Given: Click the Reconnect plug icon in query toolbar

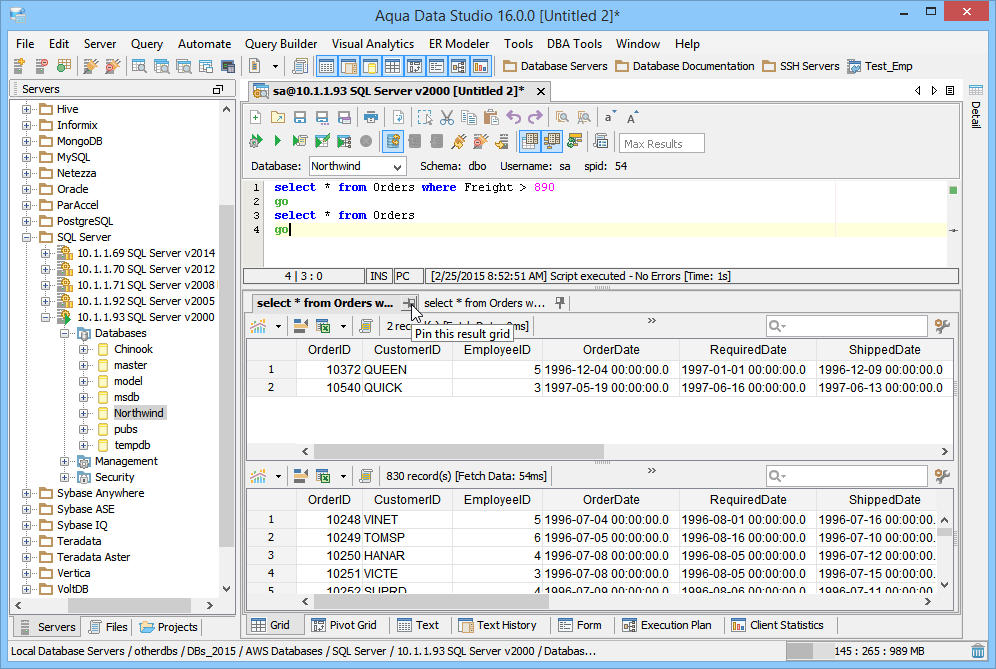Looking at the screenshot, I should tap(459, 141).
